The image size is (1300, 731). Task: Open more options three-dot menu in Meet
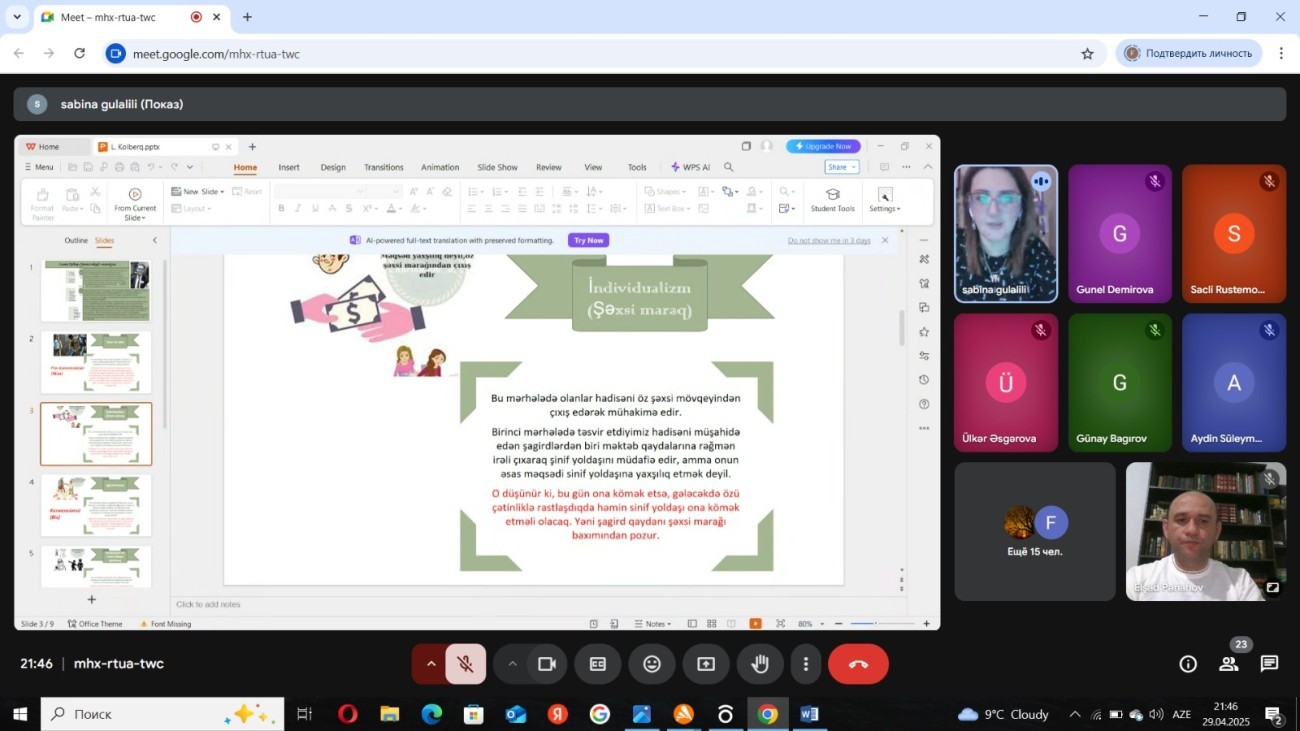[806, 664]
